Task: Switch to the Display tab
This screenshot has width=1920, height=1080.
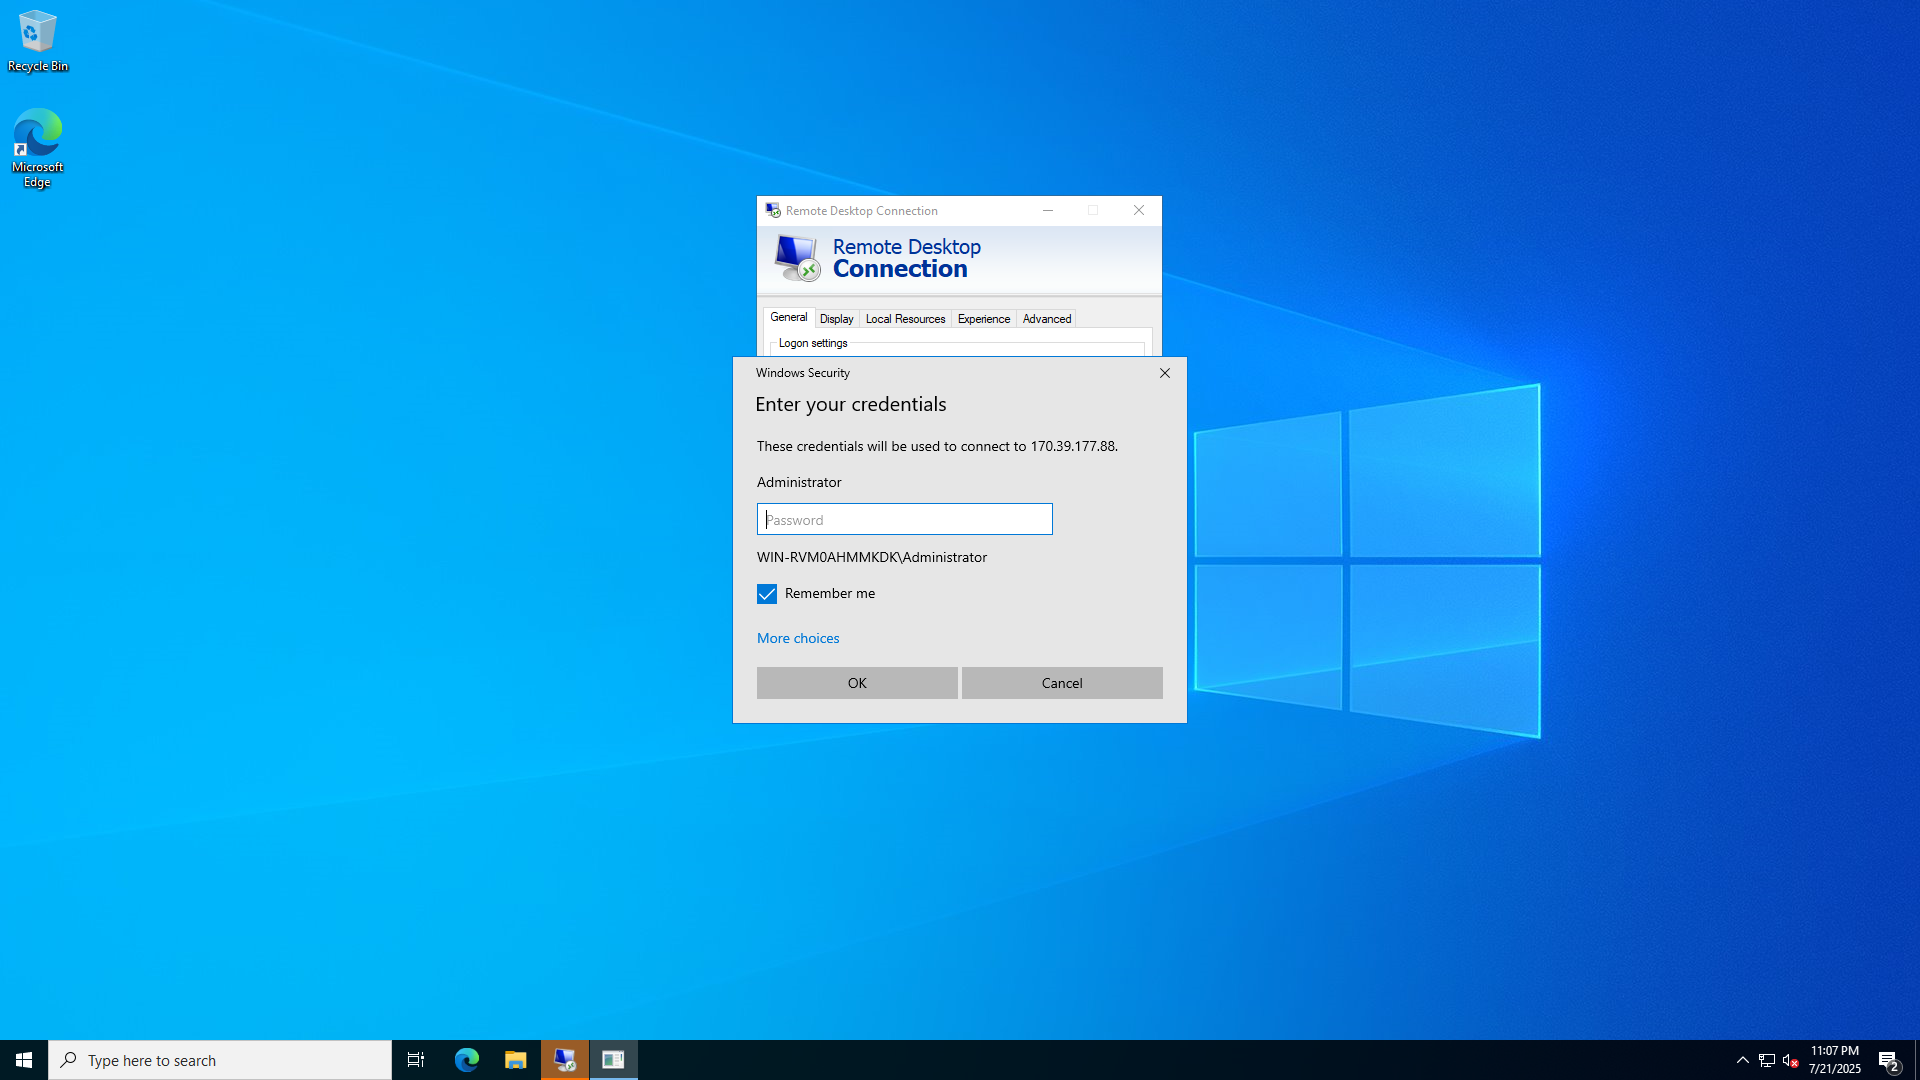Action: [x=836, y=319]
